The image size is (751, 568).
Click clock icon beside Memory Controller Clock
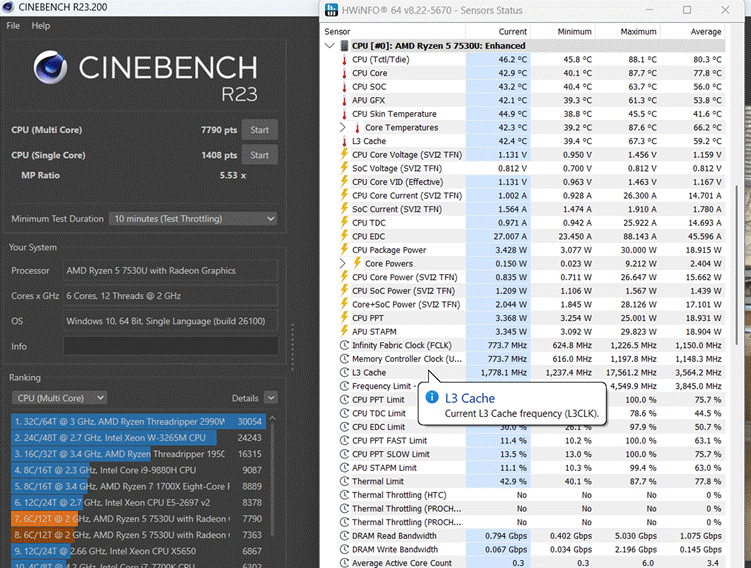(x=344, y=359)
